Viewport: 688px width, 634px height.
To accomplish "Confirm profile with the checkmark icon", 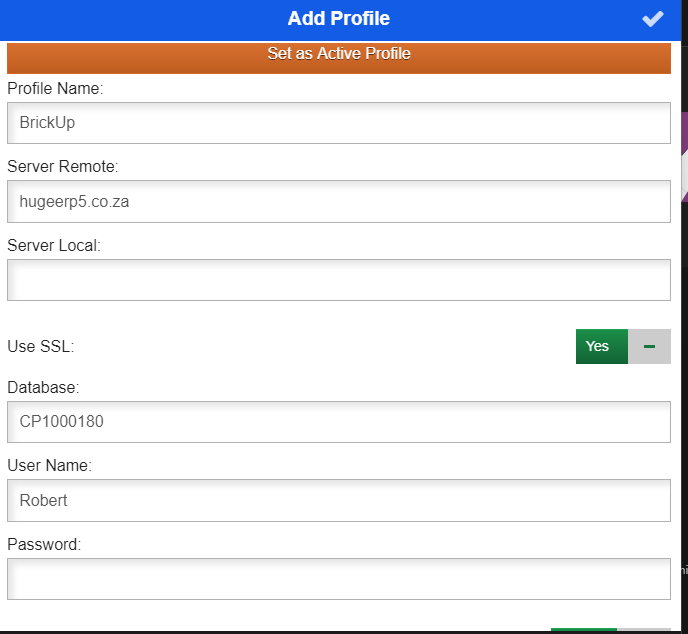I will [x=653, y=19].
